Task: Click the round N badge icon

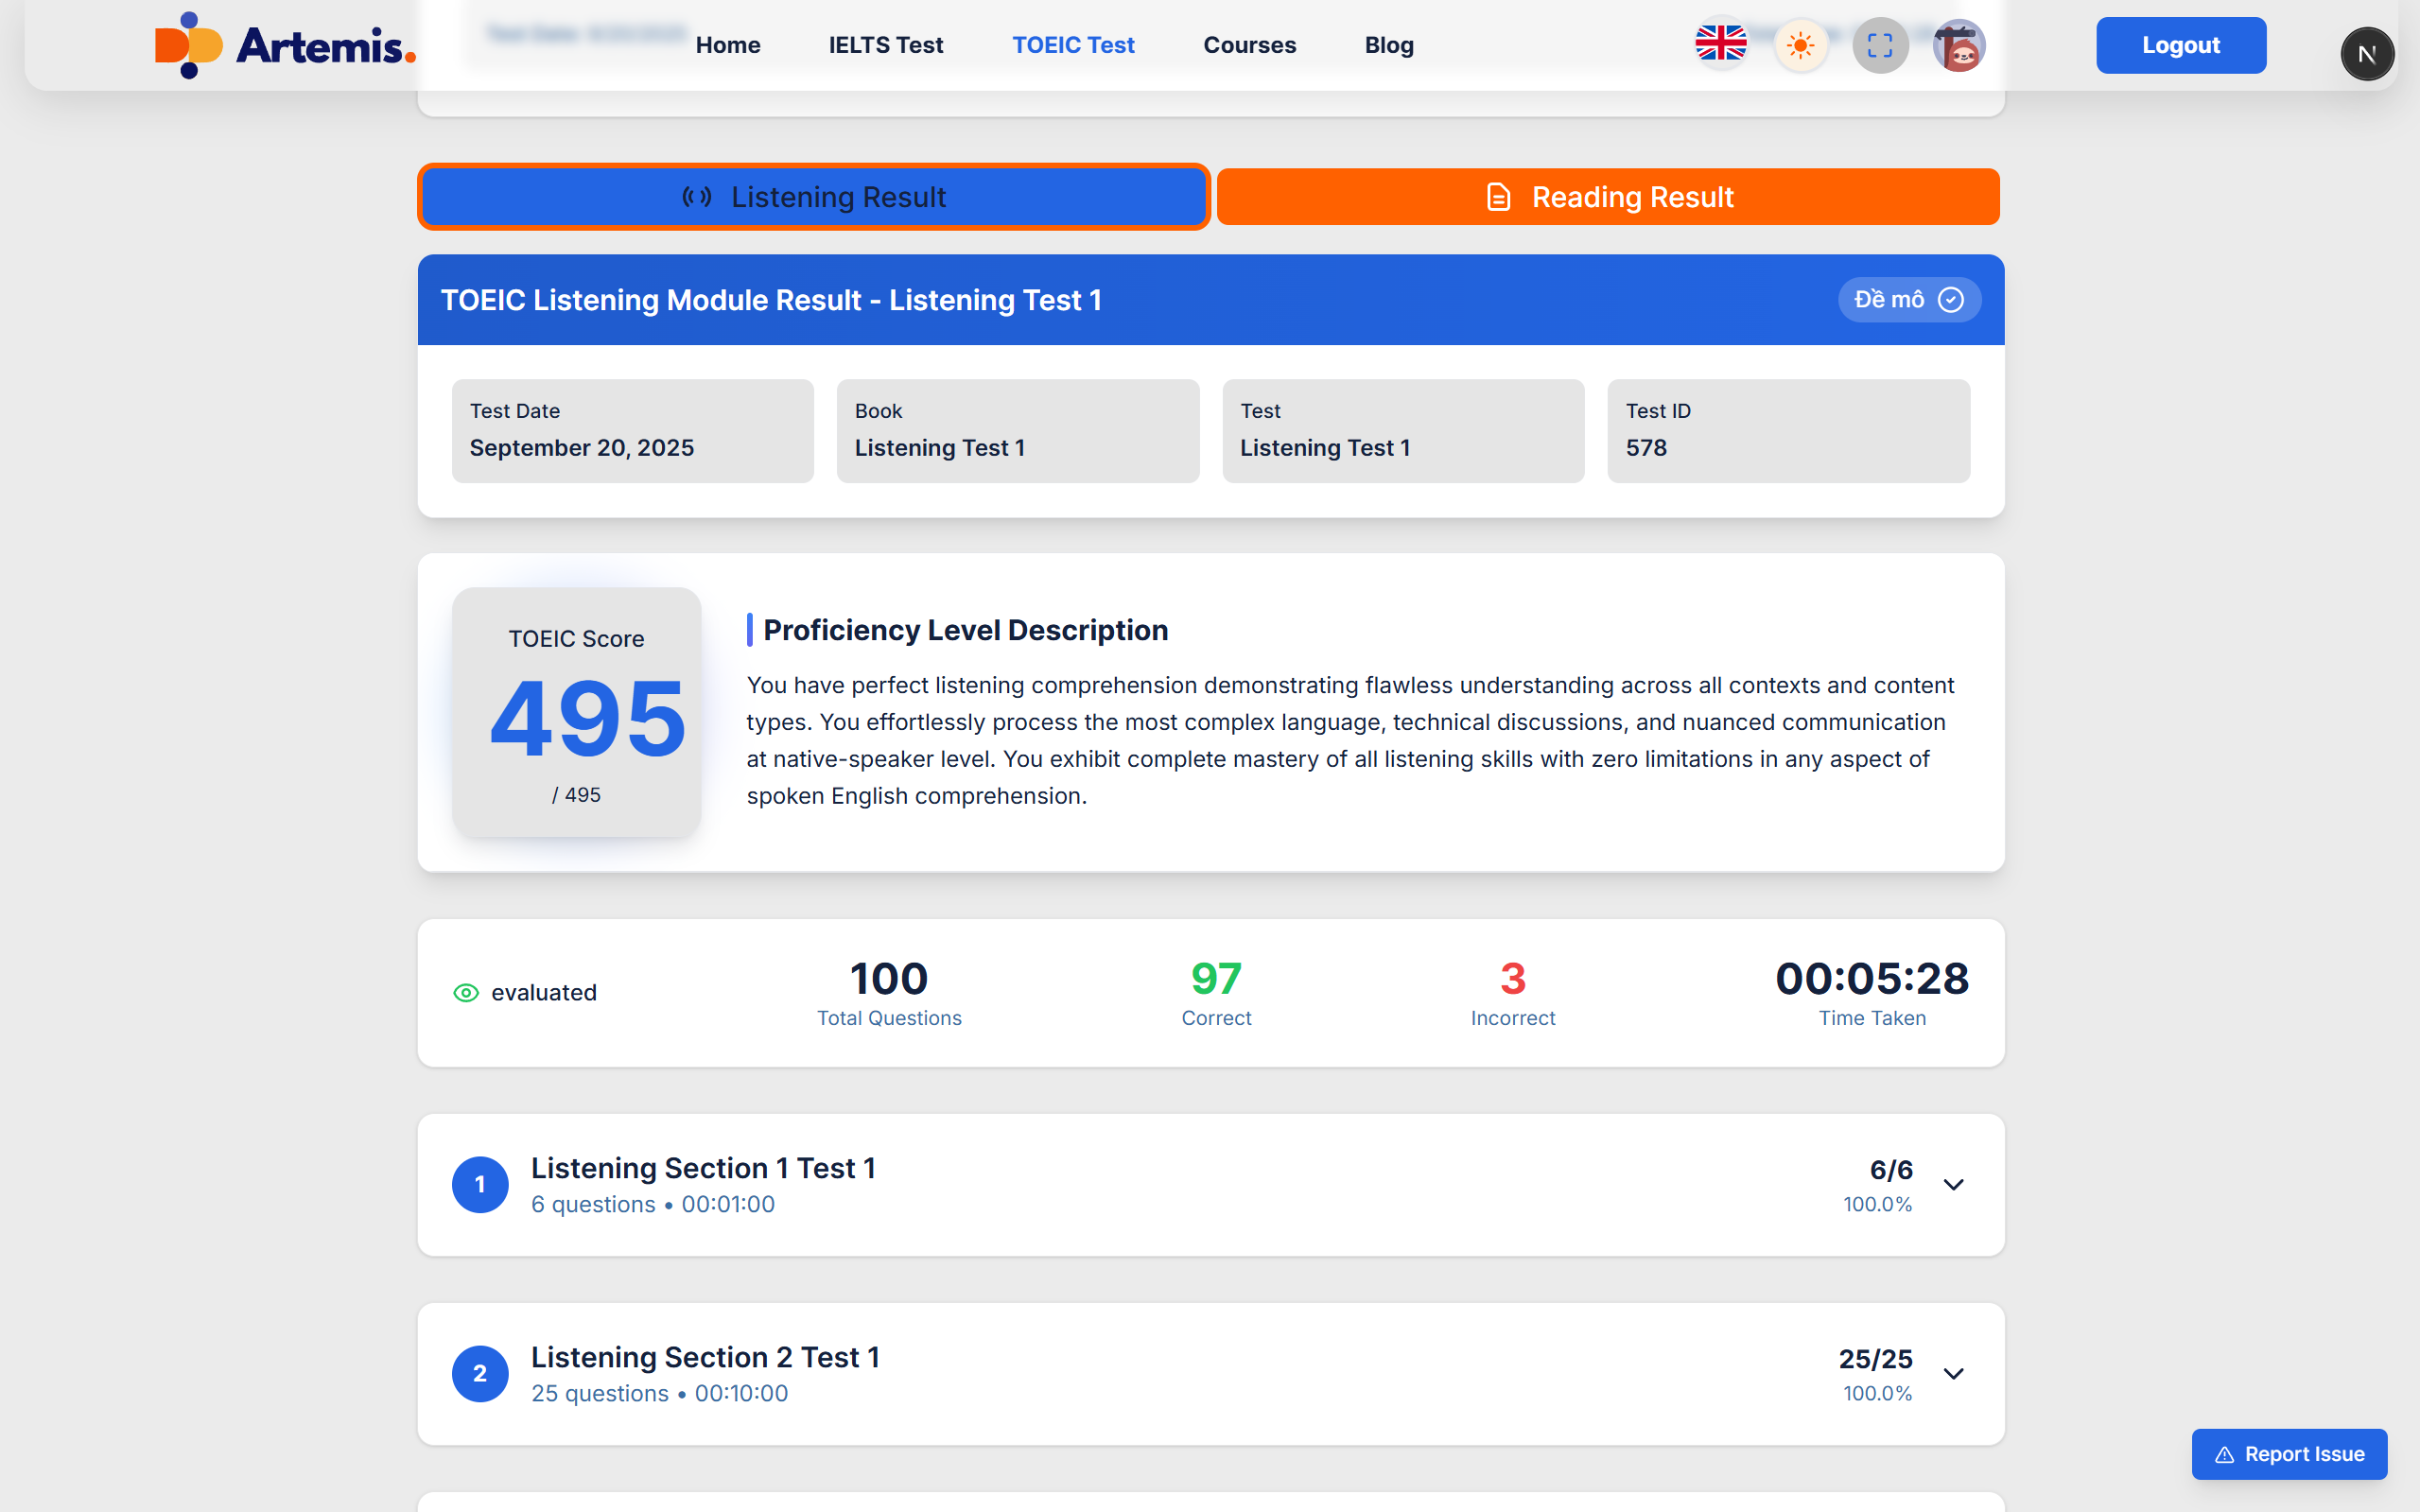Action: pos(2366,54)
